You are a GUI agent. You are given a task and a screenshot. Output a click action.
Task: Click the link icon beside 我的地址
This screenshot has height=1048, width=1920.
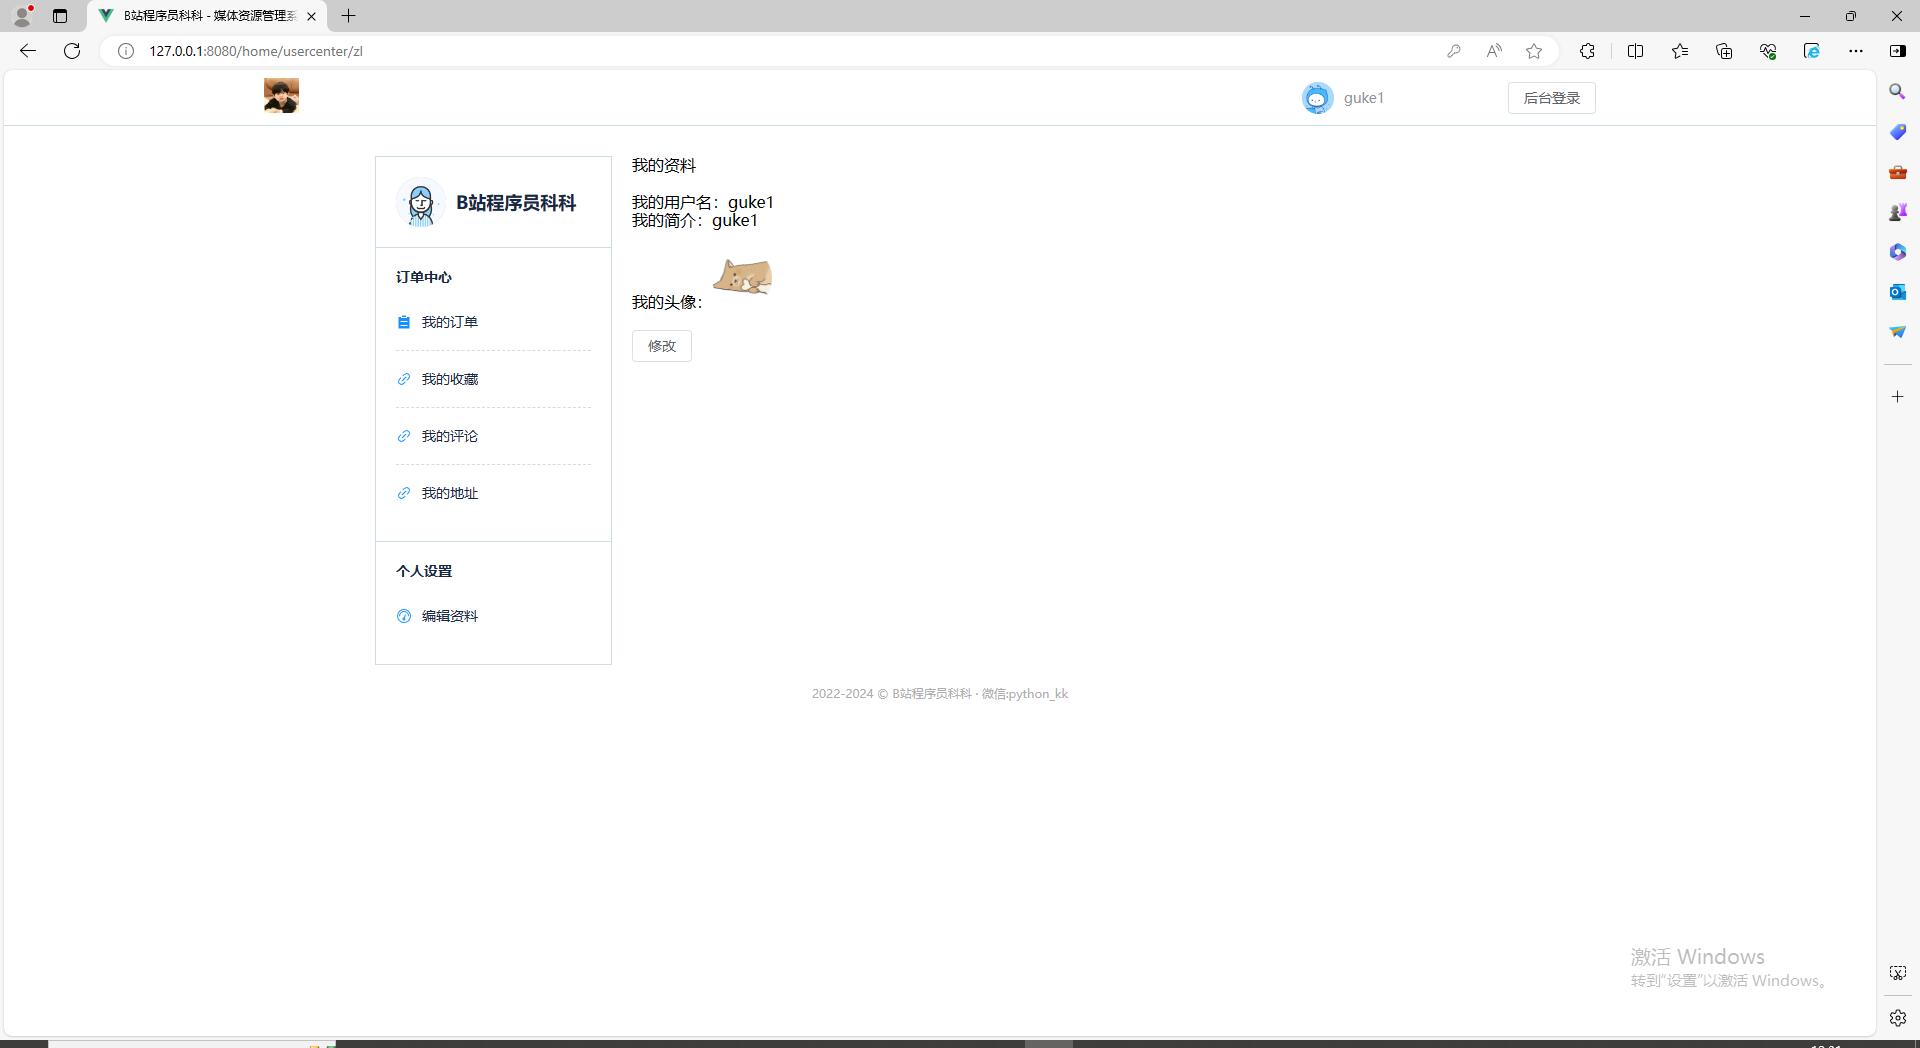404,493
